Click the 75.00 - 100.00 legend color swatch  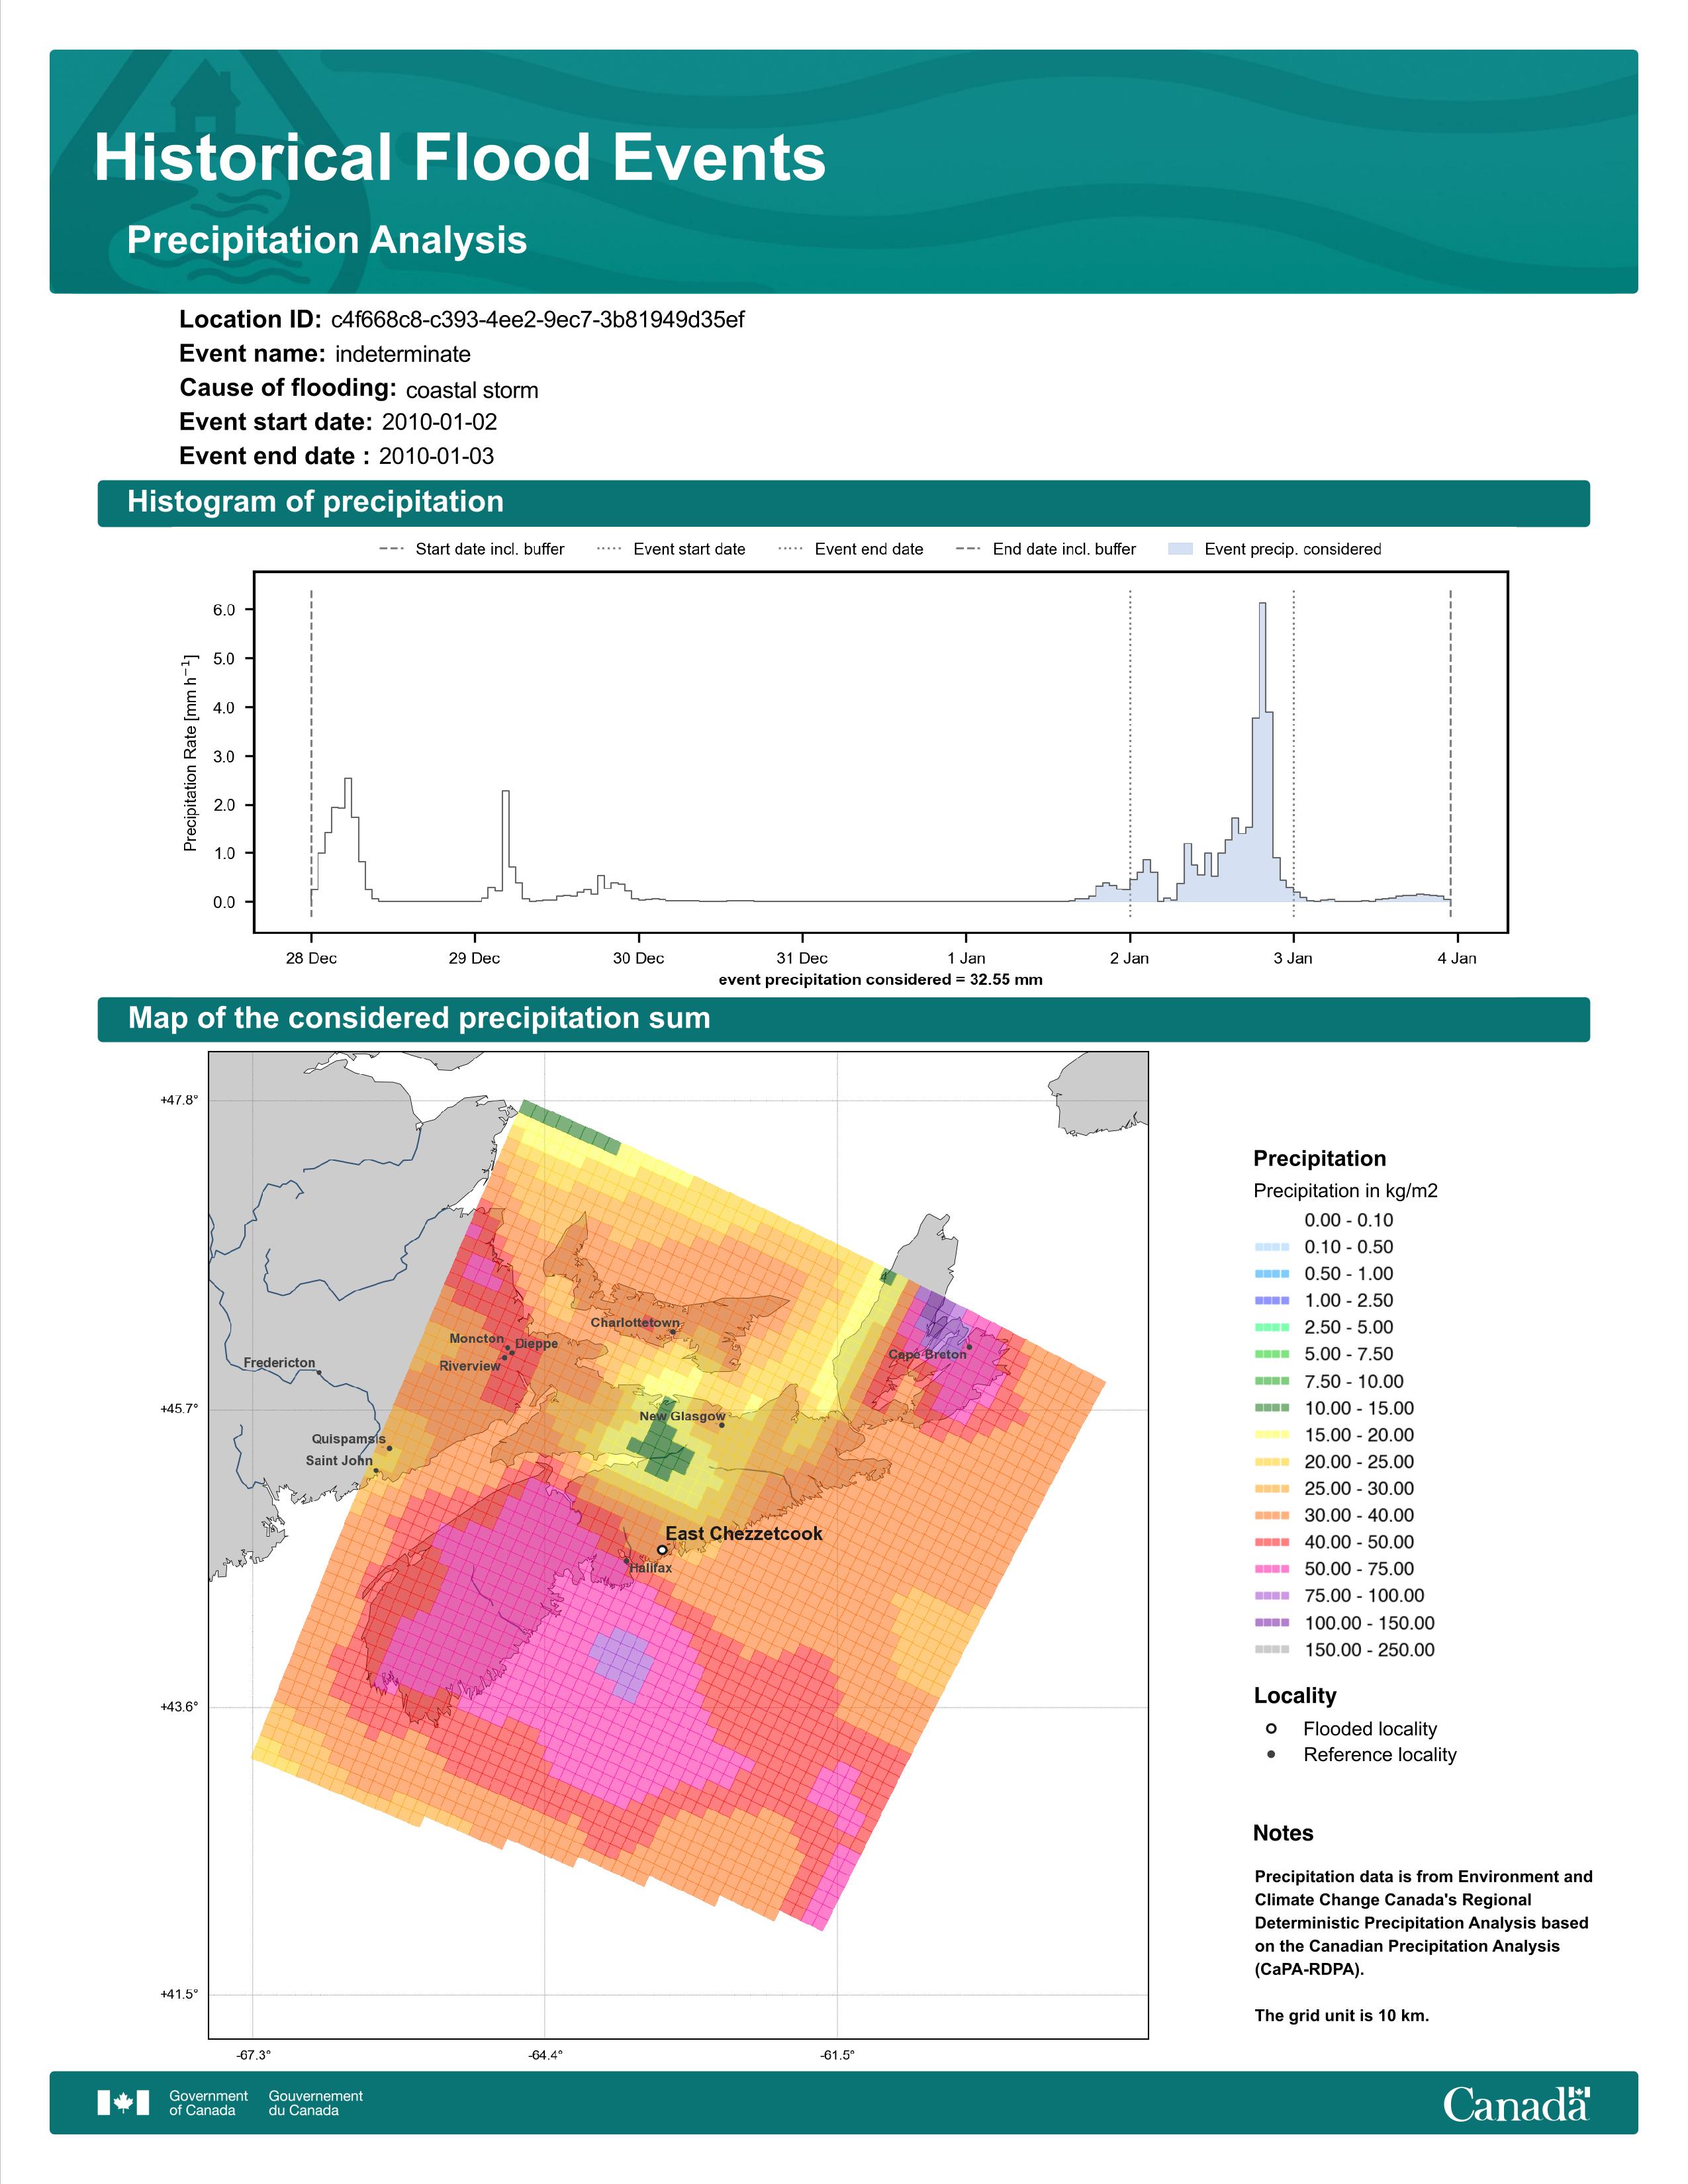pyautogui.click(x=1272, y=1596)
